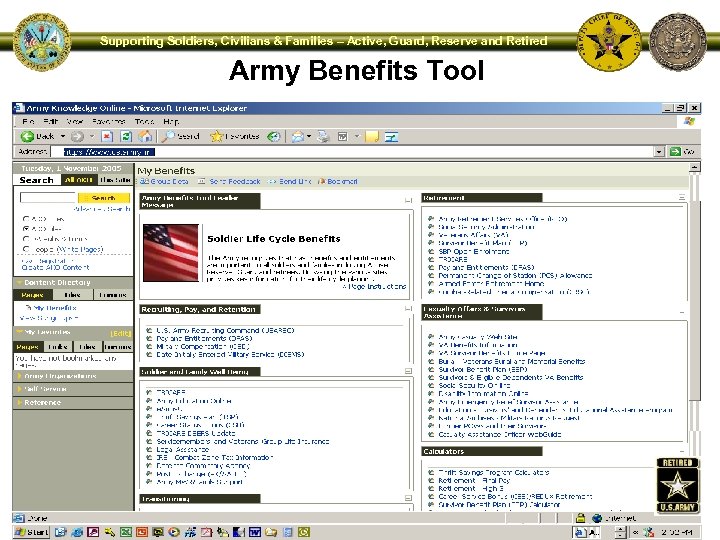The width and height of the screenshot is (720, 540).
Task: Expand the Reference section
Action: click(20, 402)
